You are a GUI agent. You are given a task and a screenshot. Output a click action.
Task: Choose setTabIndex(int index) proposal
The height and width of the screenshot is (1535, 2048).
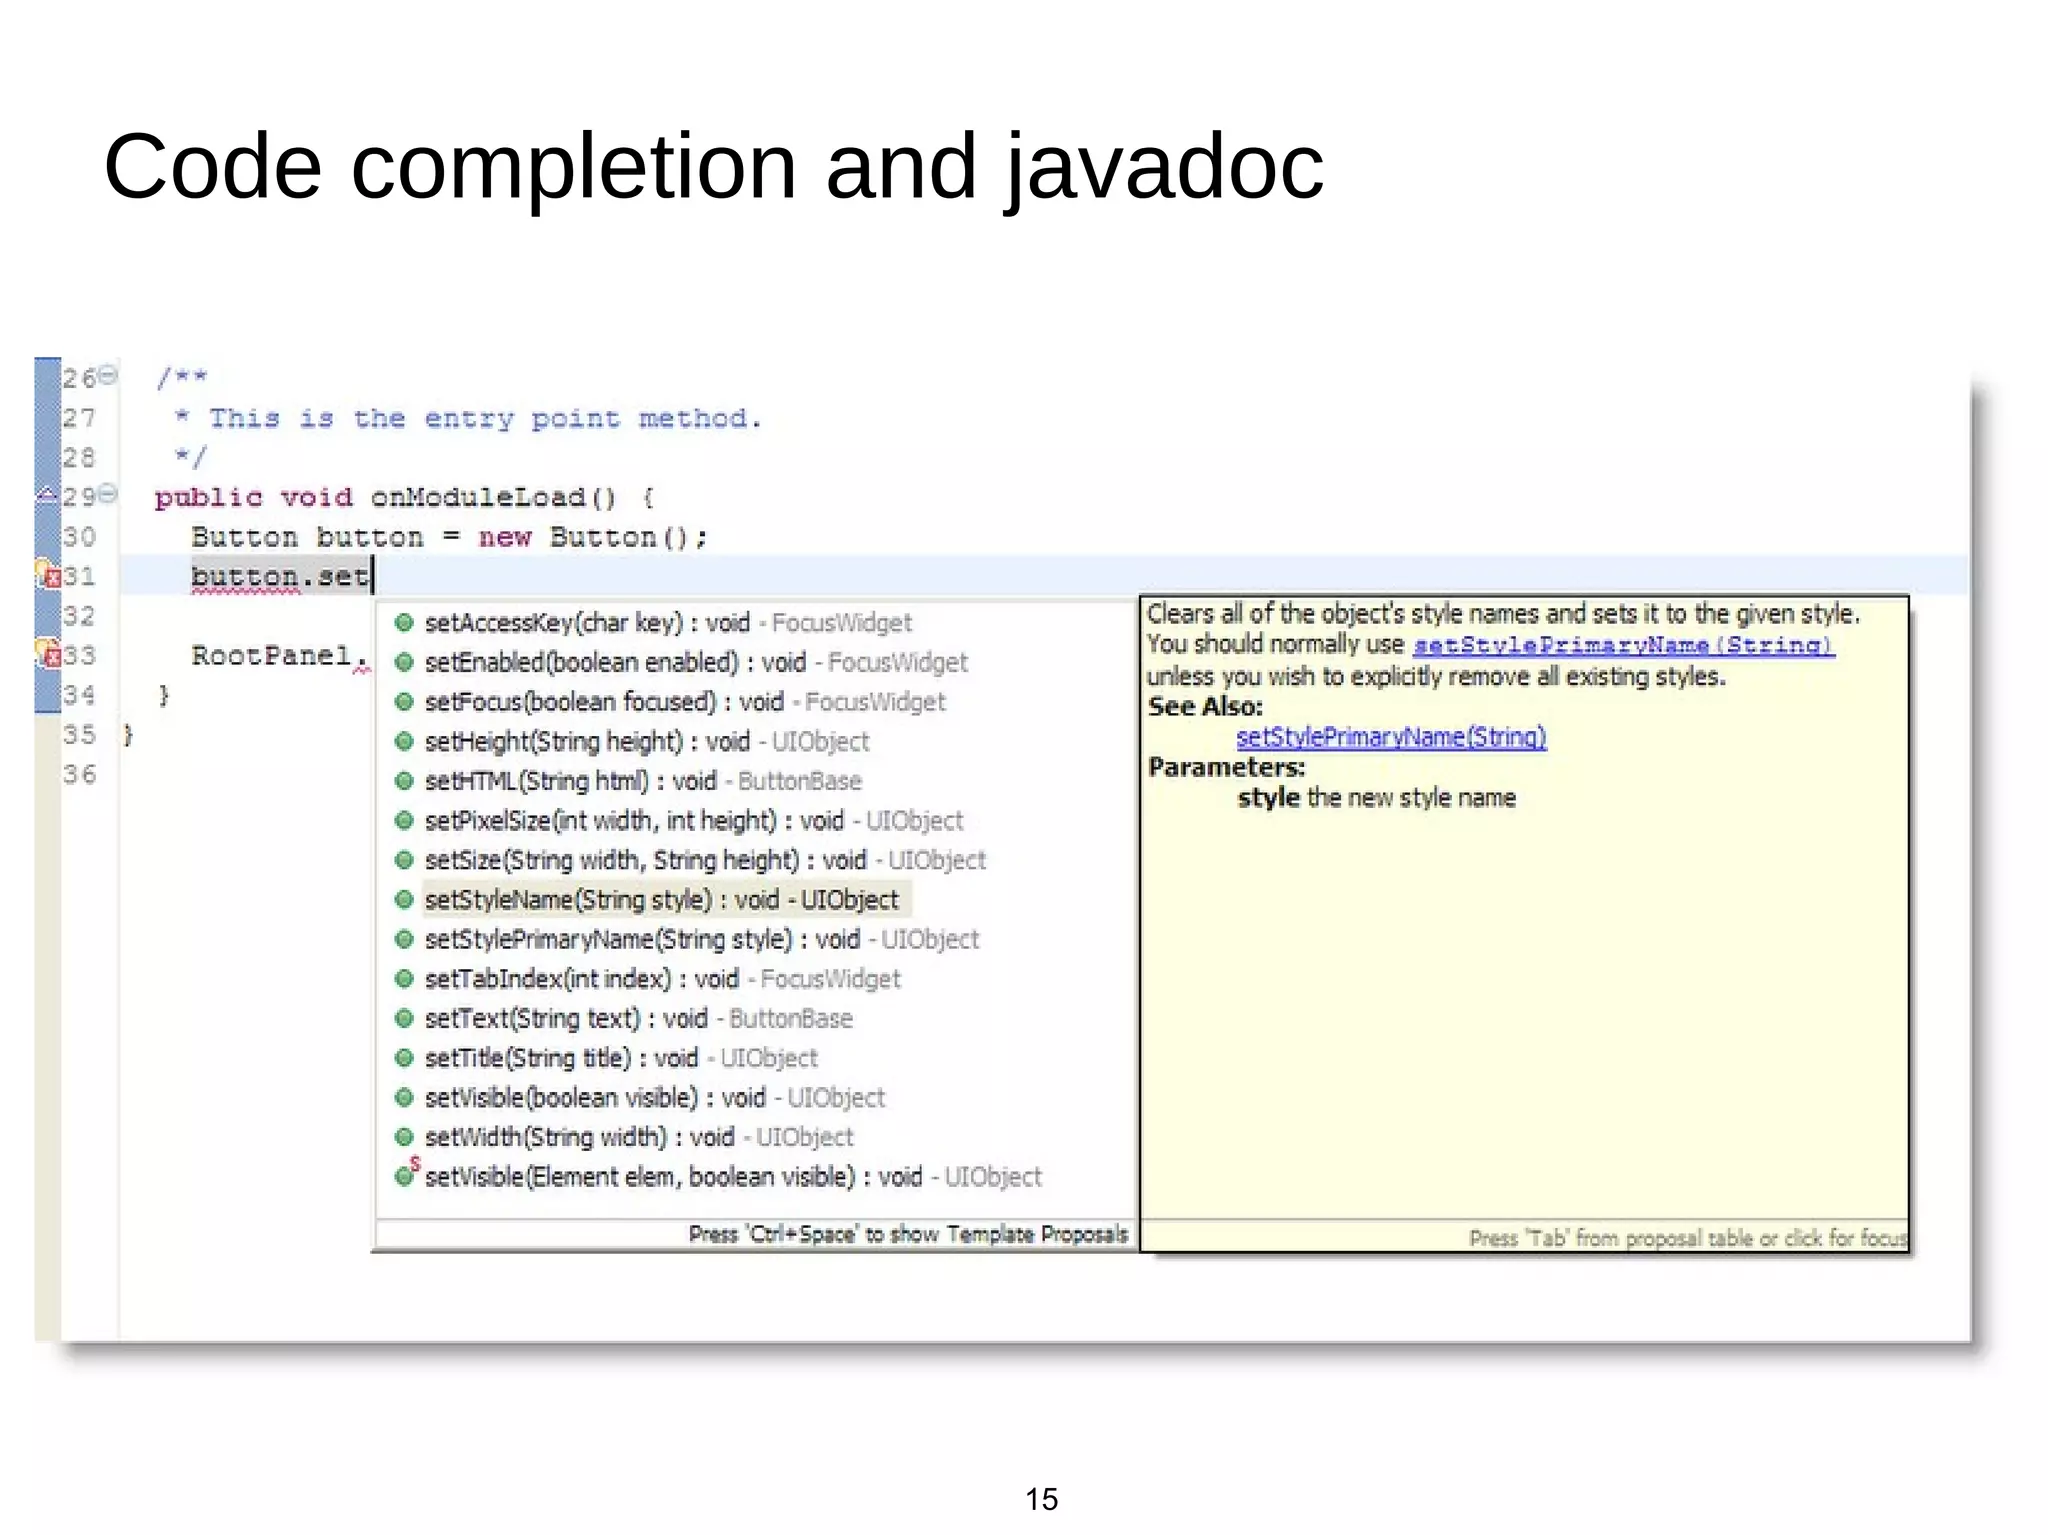click(663, 979)
